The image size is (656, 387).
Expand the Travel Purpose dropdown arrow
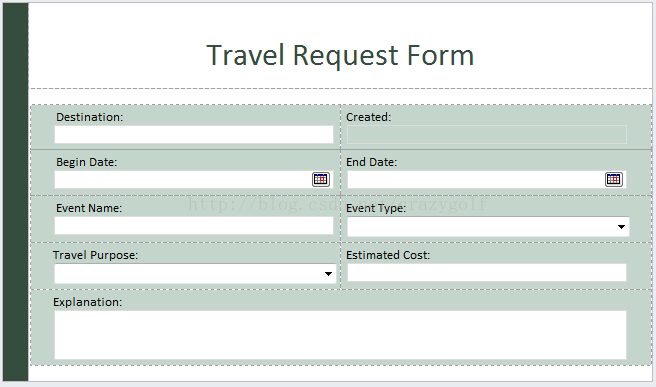pyautogui.click(x=328, y=274)
